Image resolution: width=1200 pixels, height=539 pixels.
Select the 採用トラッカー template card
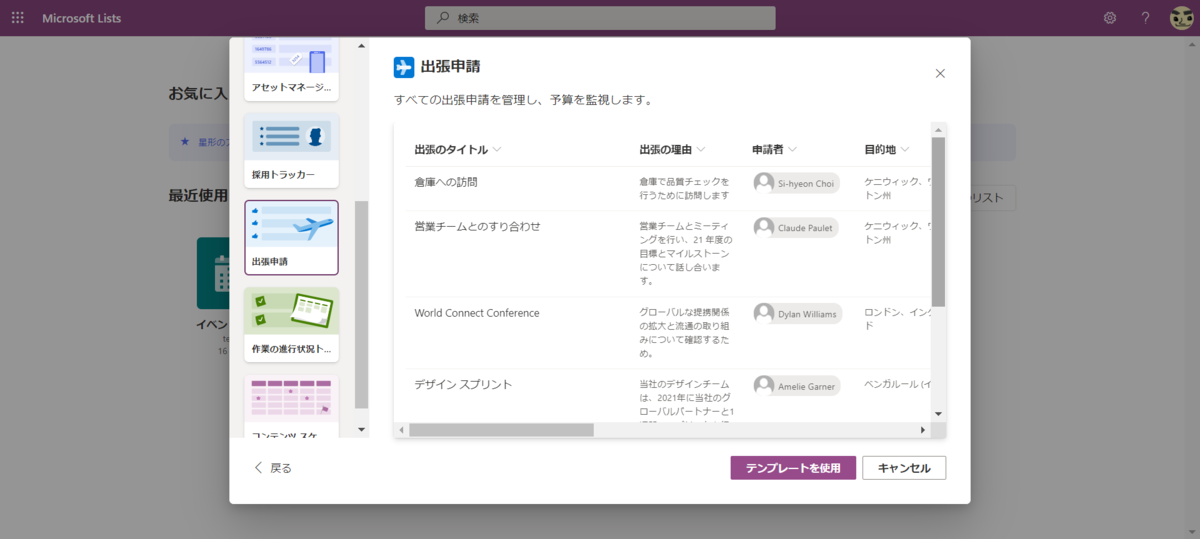291,151
